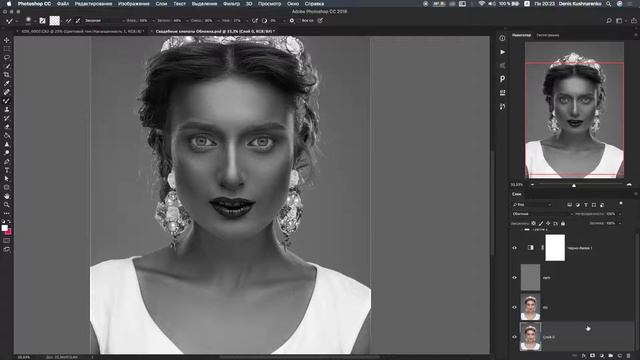Create a new layer
This screenshot has width=640, height=360.
pos(620,356)
